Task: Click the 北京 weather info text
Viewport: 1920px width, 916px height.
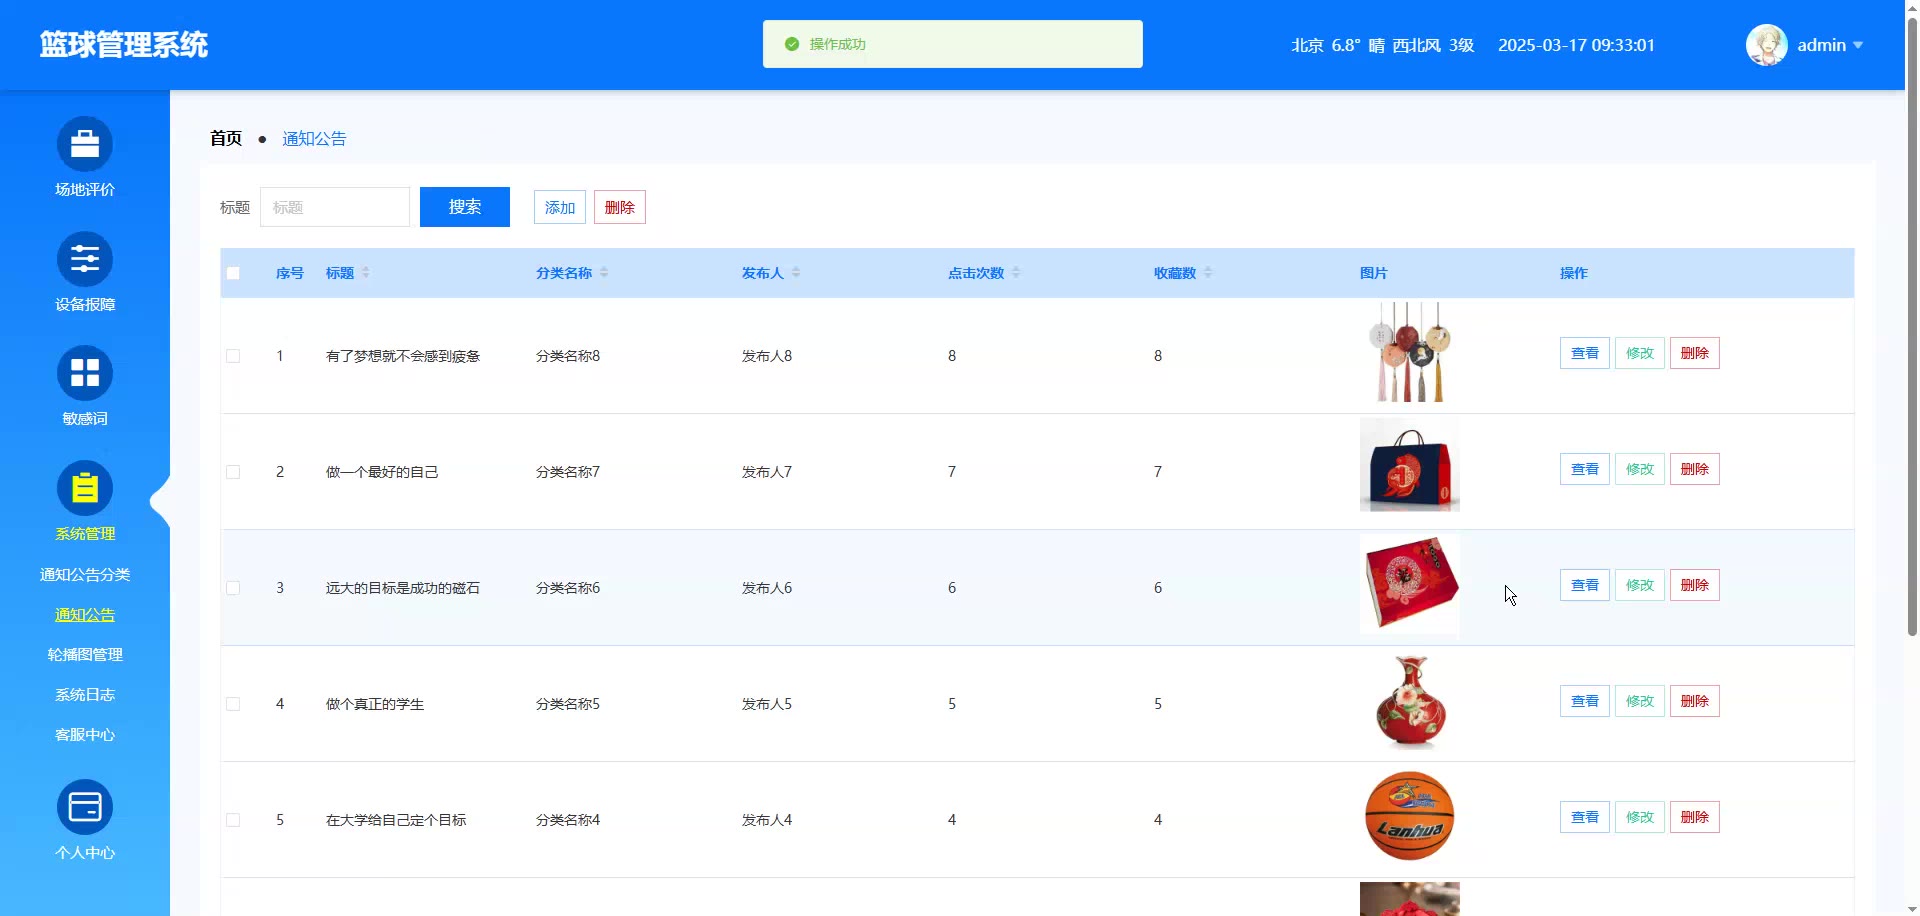Action: [1383, 45]
